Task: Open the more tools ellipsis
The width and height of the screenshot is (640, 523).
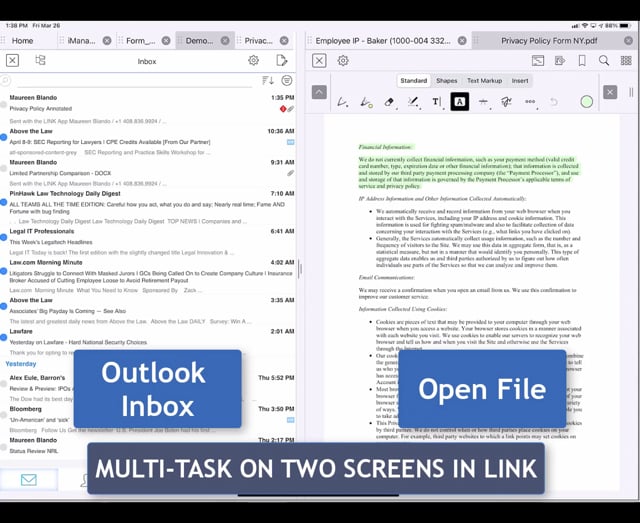Action: point(530,102)
